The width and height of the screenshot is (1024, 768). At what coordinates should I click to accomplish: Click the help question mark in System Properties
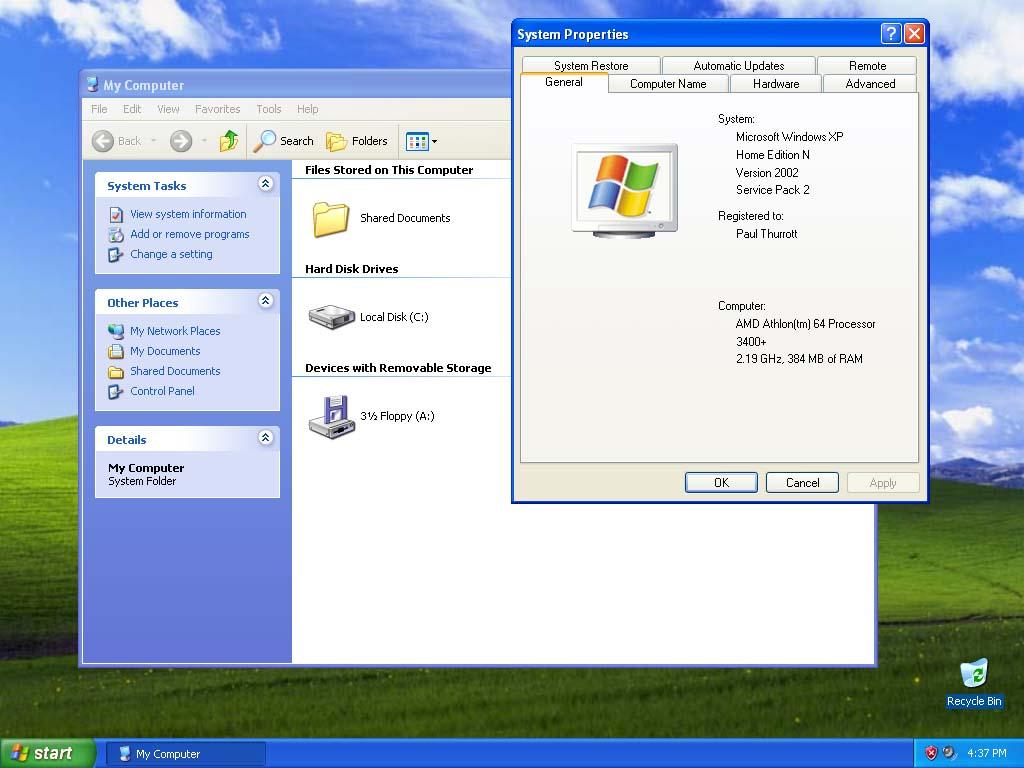pyautogui.click(x=890, y=33)
